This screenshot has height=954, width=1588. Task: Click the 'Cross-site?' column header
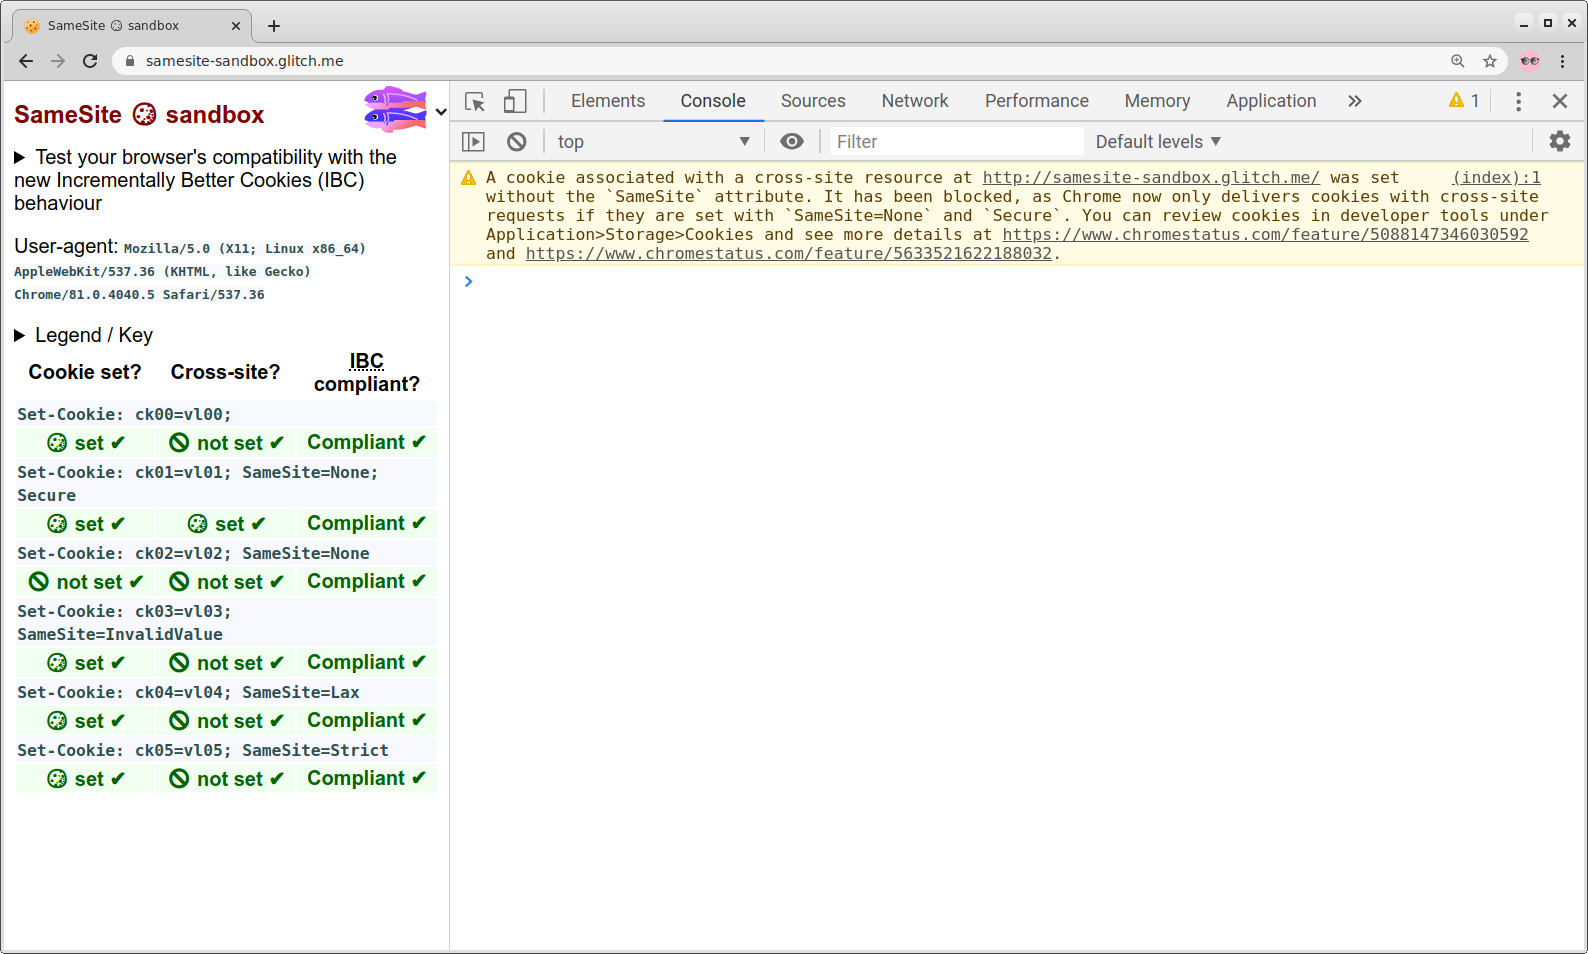pyautogui.click(x=225, y=372)
